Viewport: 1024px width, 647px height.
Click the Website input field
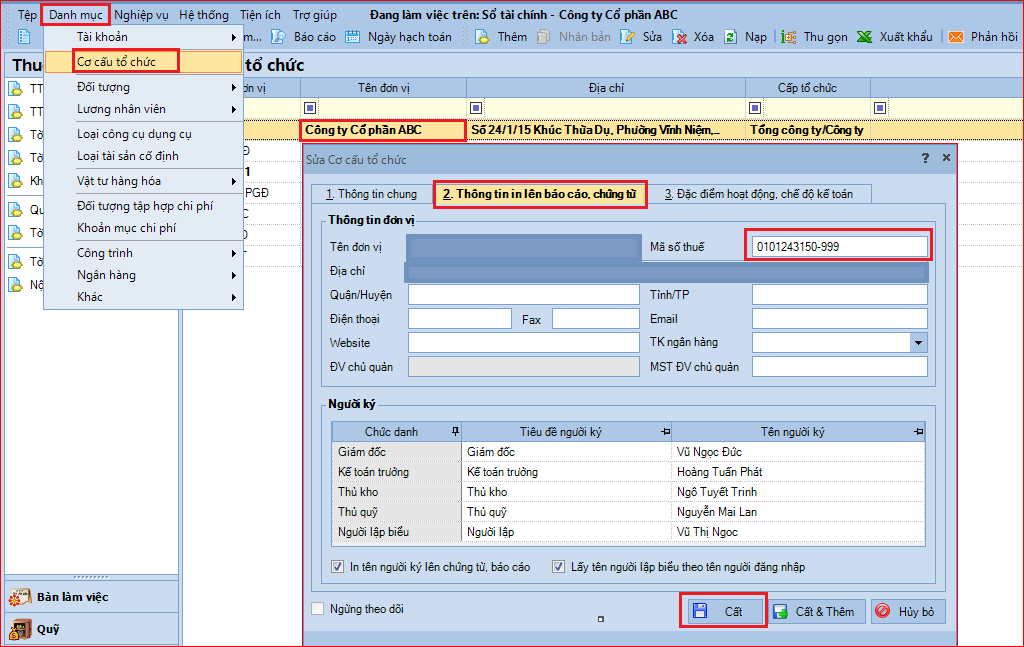524,343
